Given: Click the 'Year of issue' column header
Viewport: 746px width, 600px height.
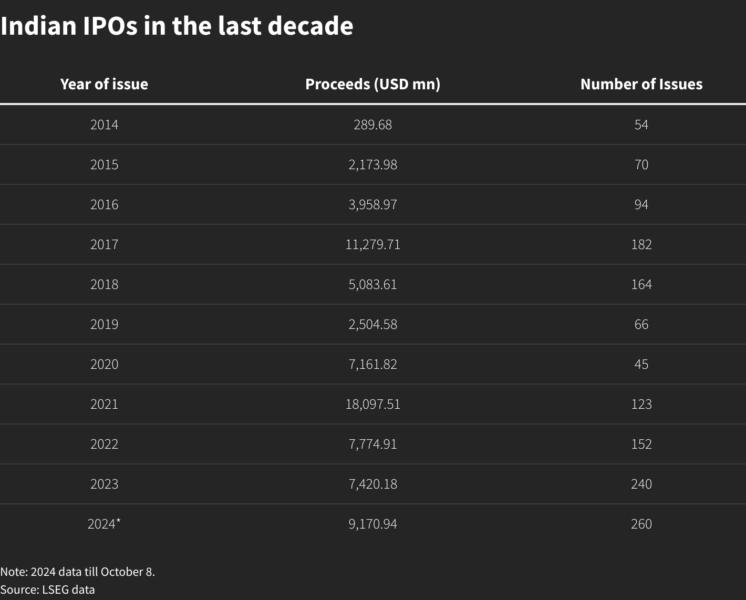Looking at the screenshot, I should (104, 84).
